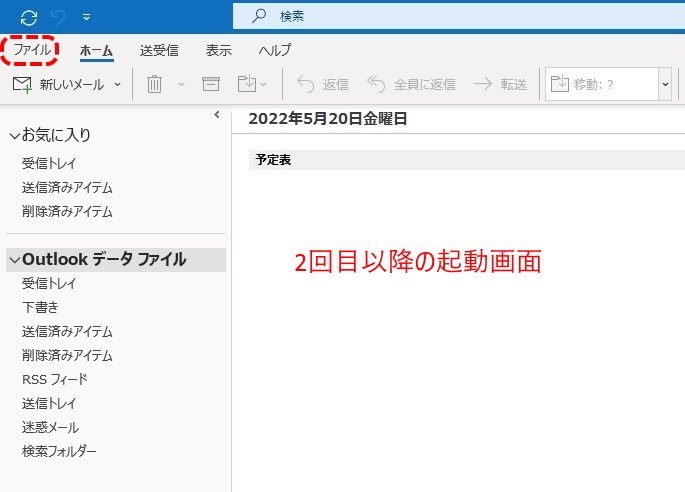
Task: Open 受信トレイ under お気に入り
Action: tap(49, 163)
